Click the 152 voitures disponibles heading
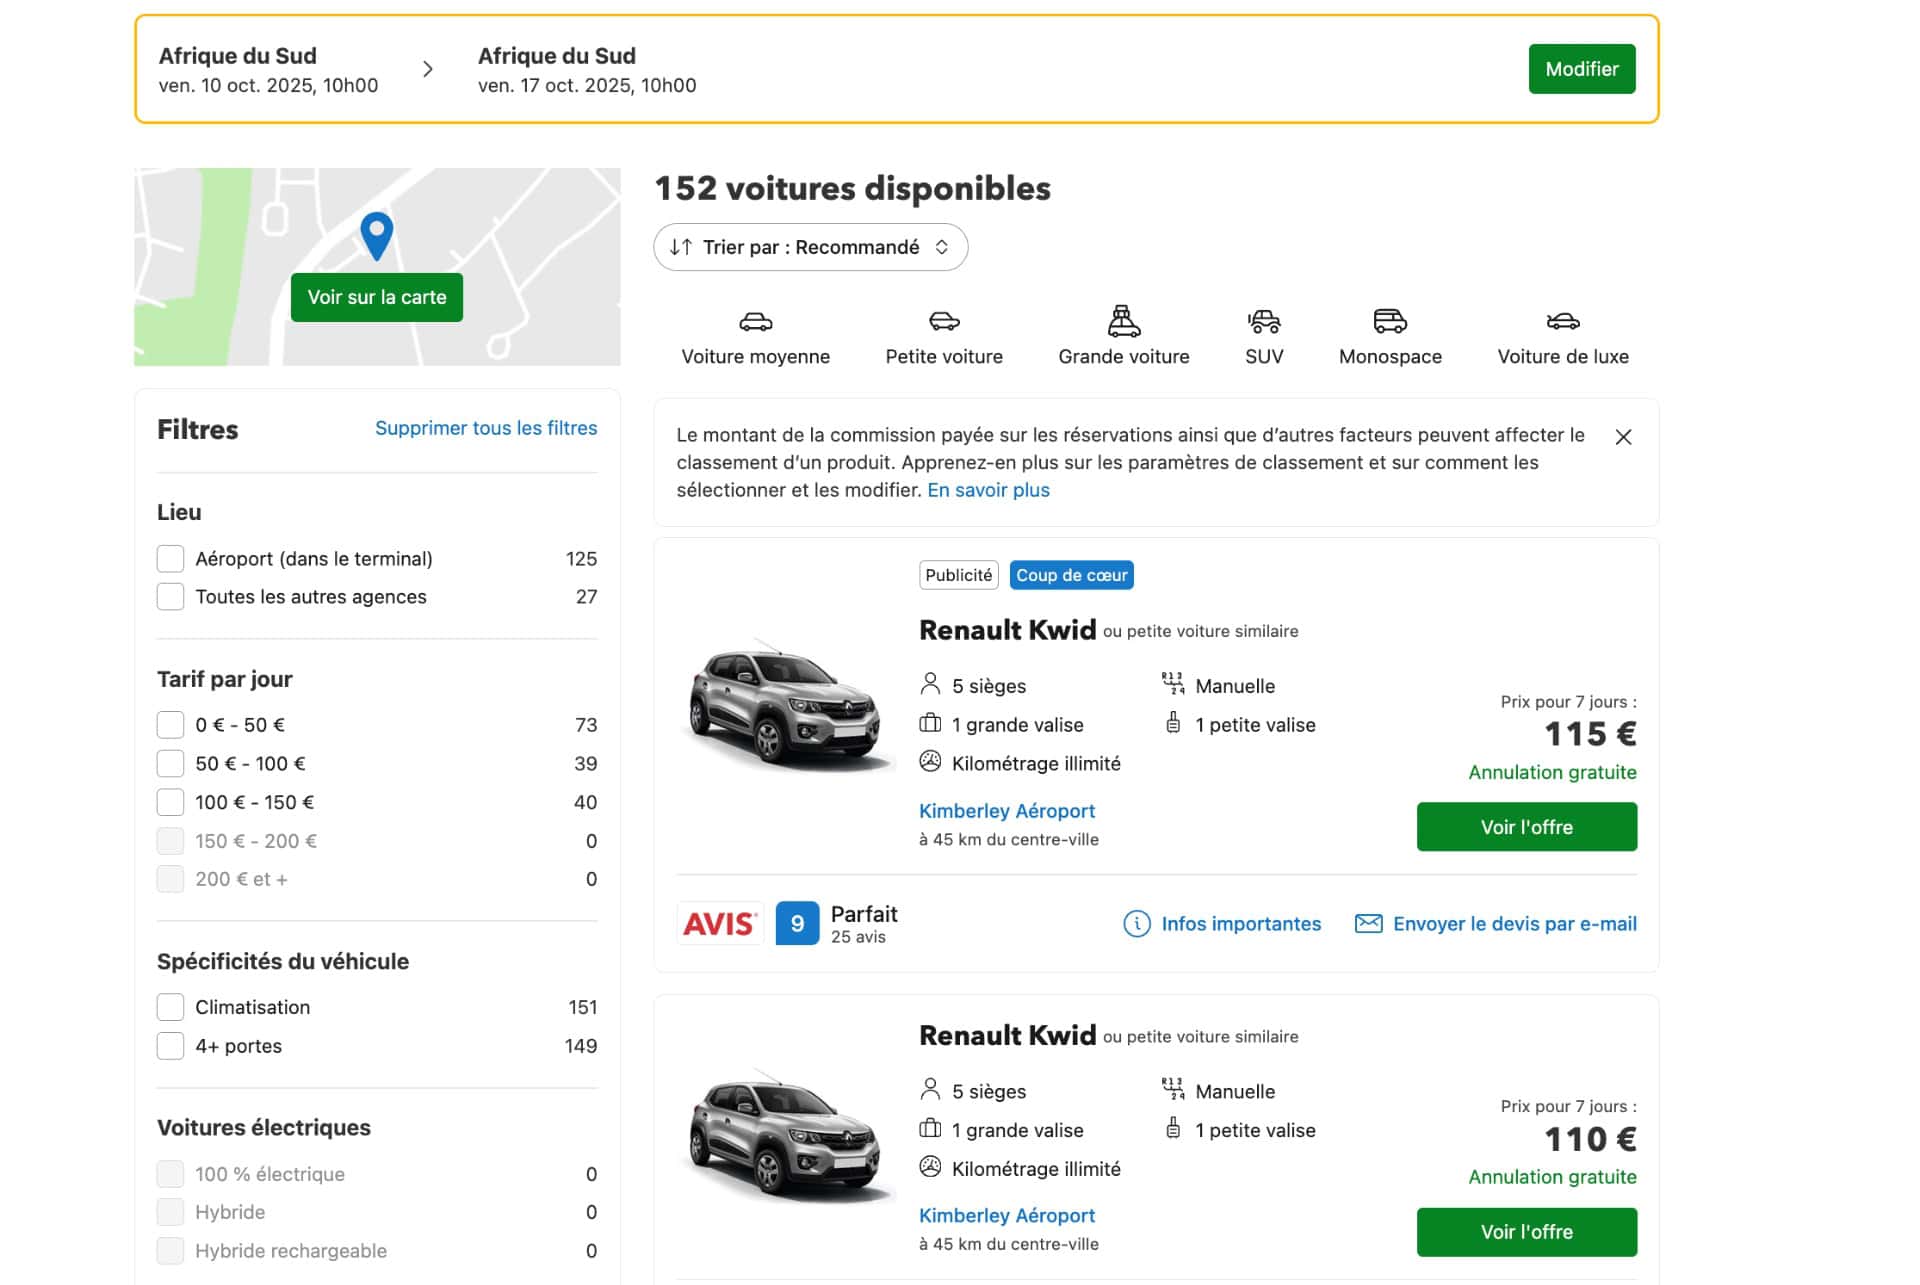Image resolution: width=1920 pixels, height=1285 pixels. pyautogui.click(x=852, y=188)
